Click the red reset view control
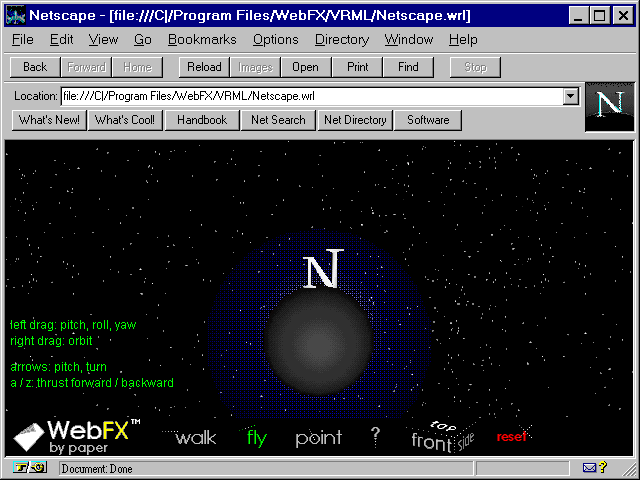Screen dimensions: 640x480 coord(511,437)
